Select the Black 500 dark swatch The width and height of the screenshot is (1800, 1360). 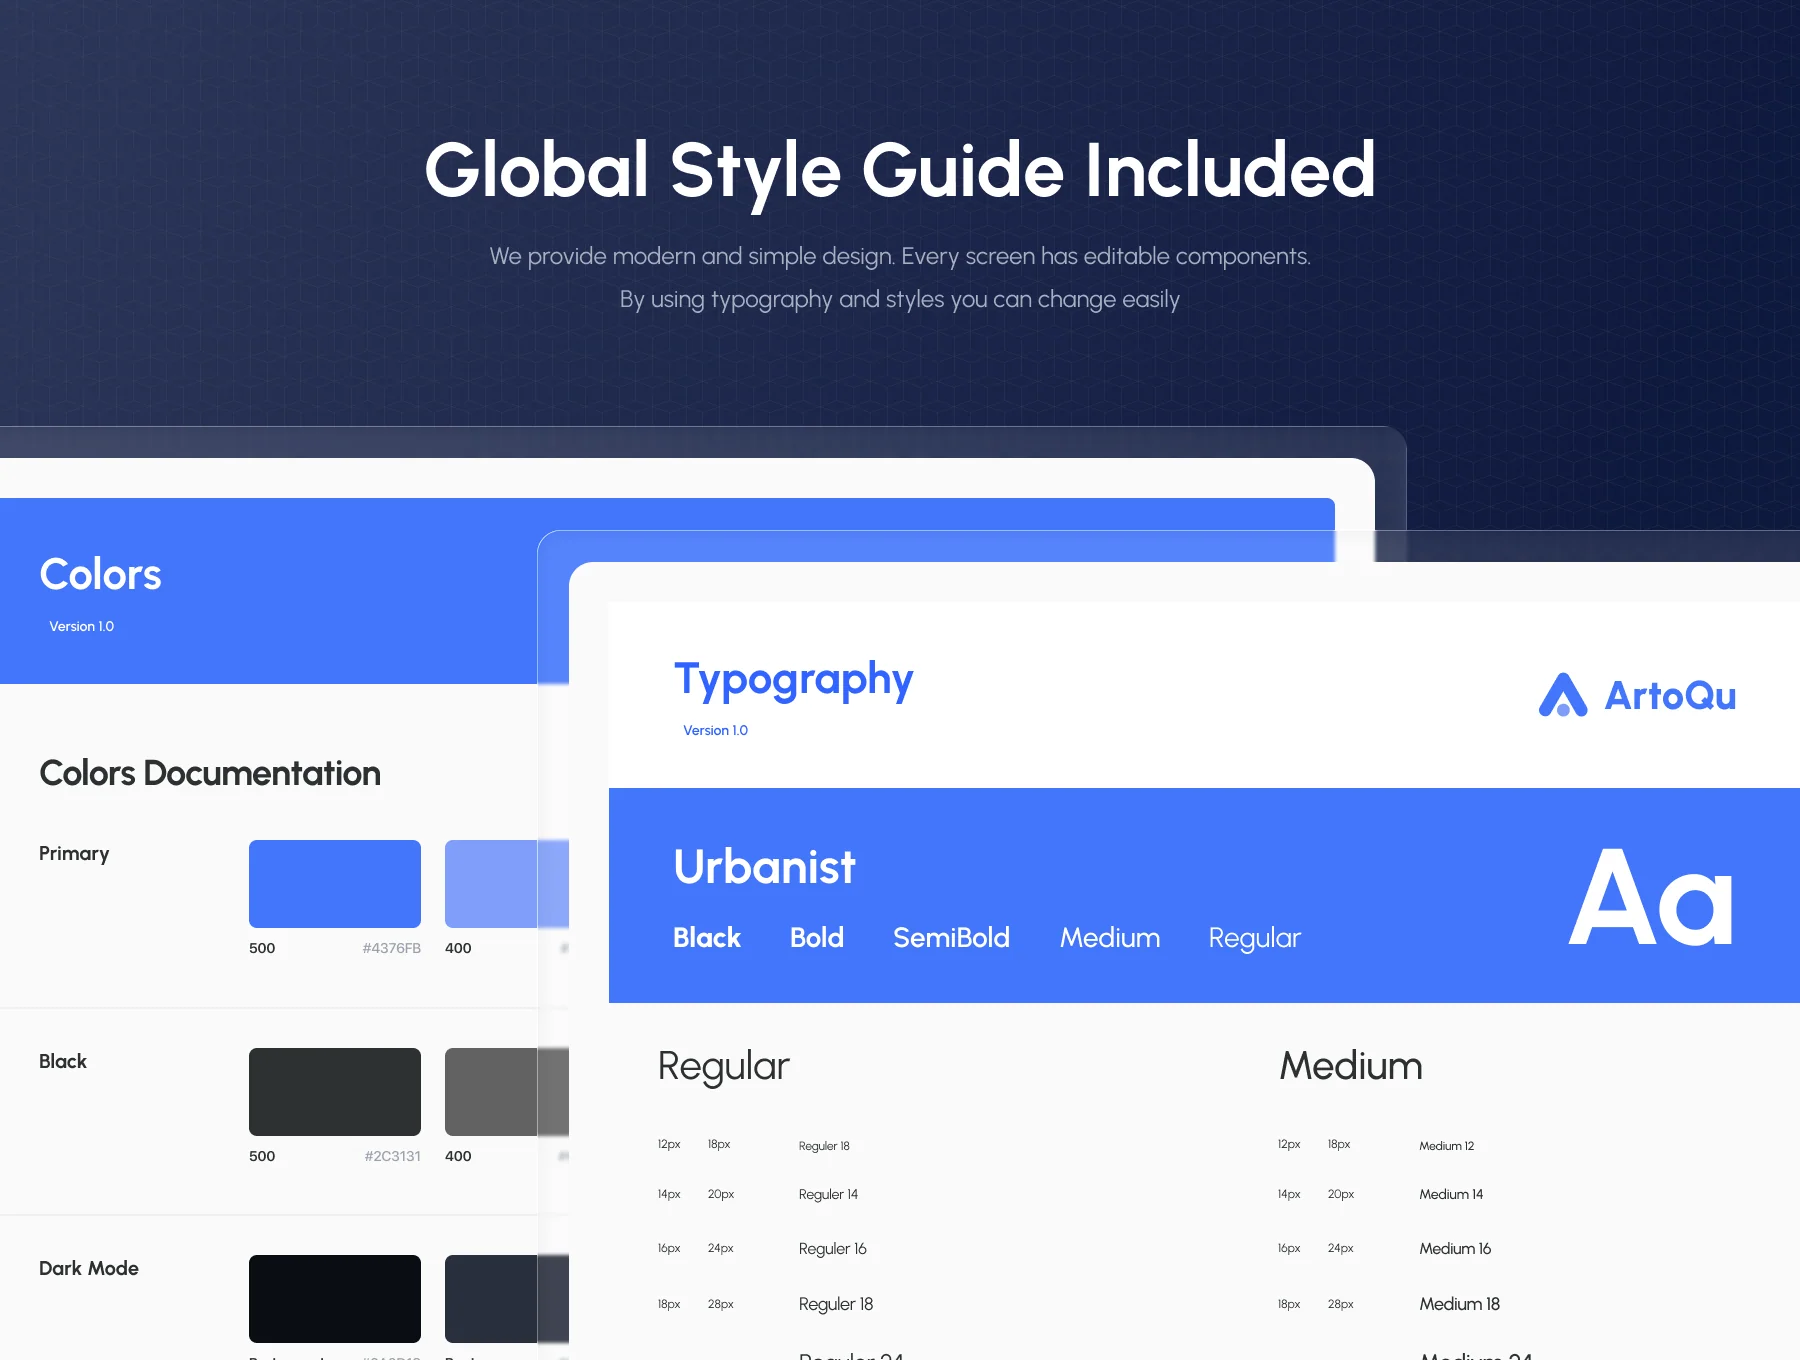pos(335,1092)
